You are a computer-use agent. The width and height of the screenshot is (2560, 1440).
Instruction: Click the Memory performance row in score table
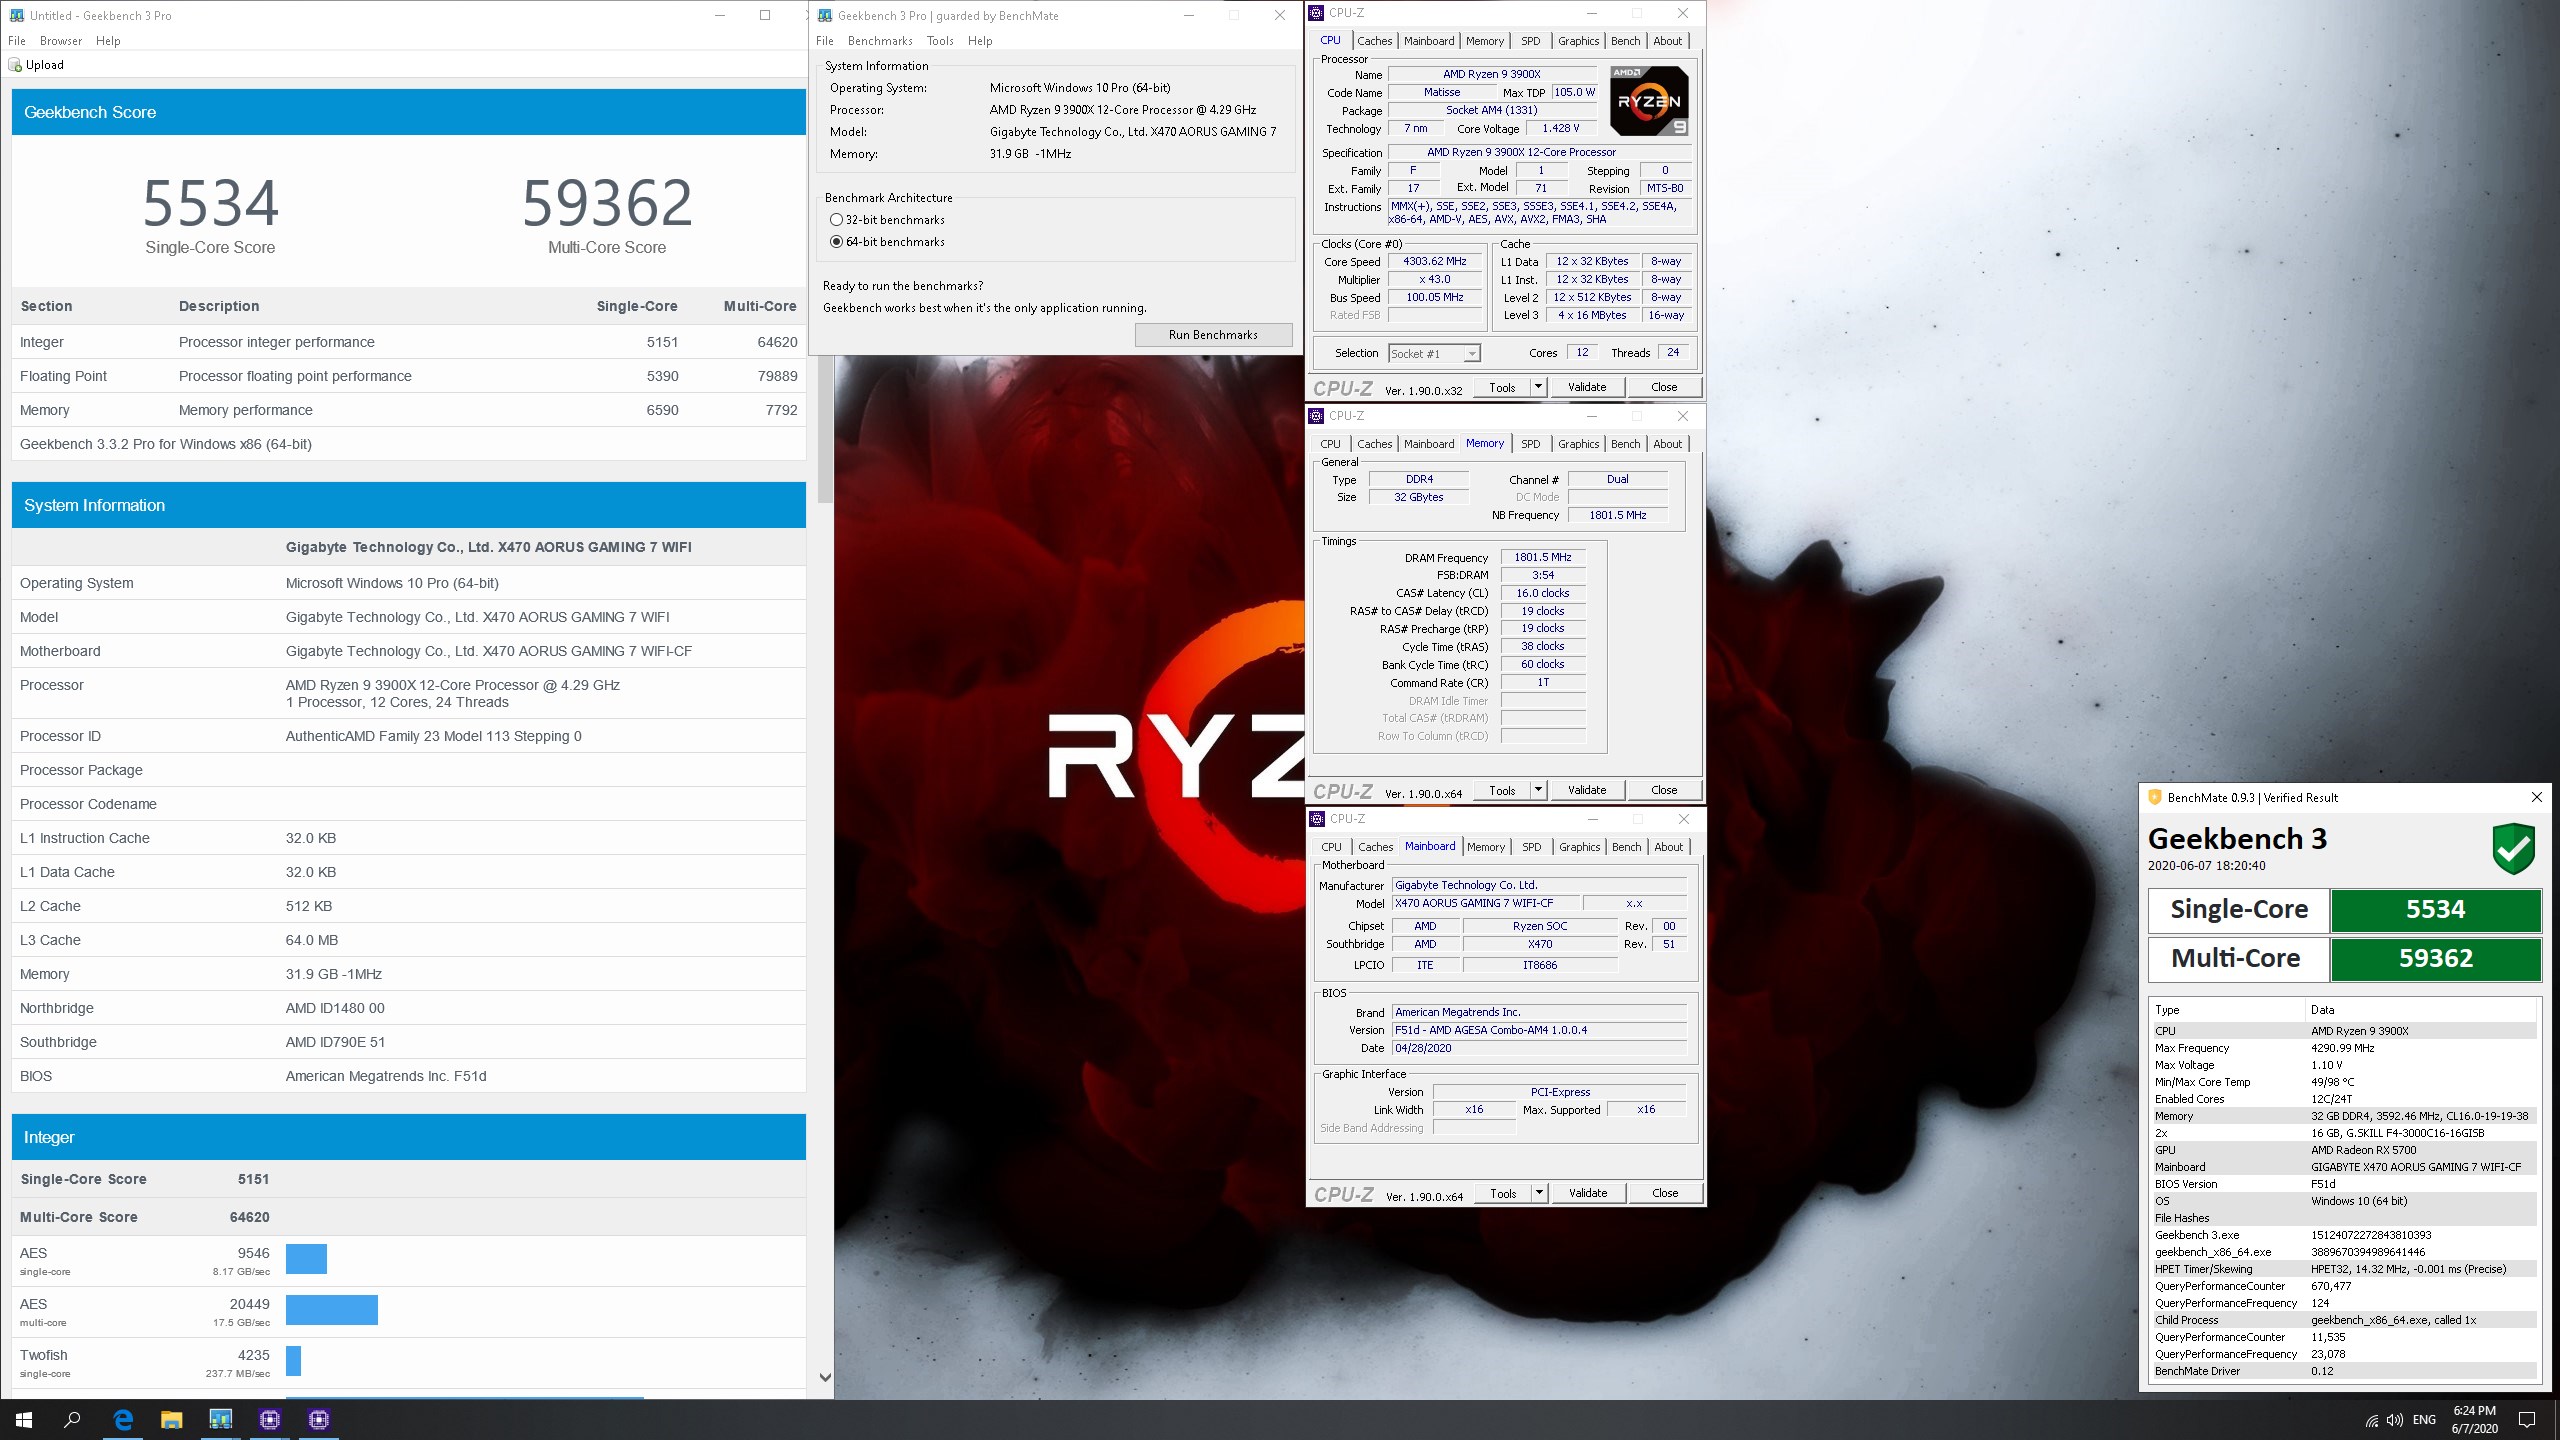pyautogui.click(x=408, y=410)
